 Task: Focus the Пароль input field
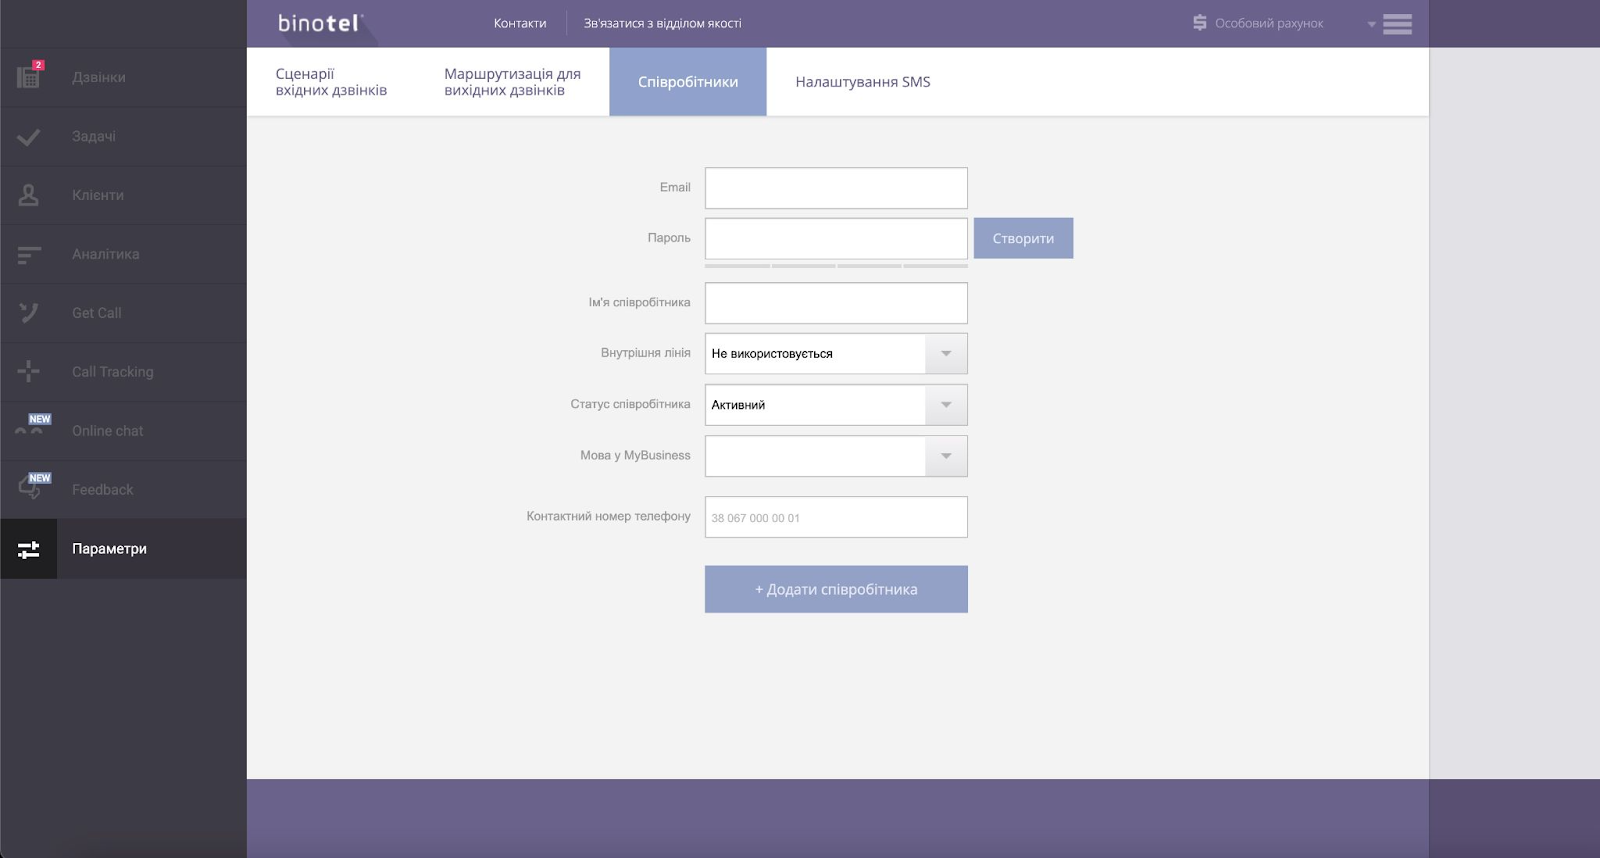[836, 239]
